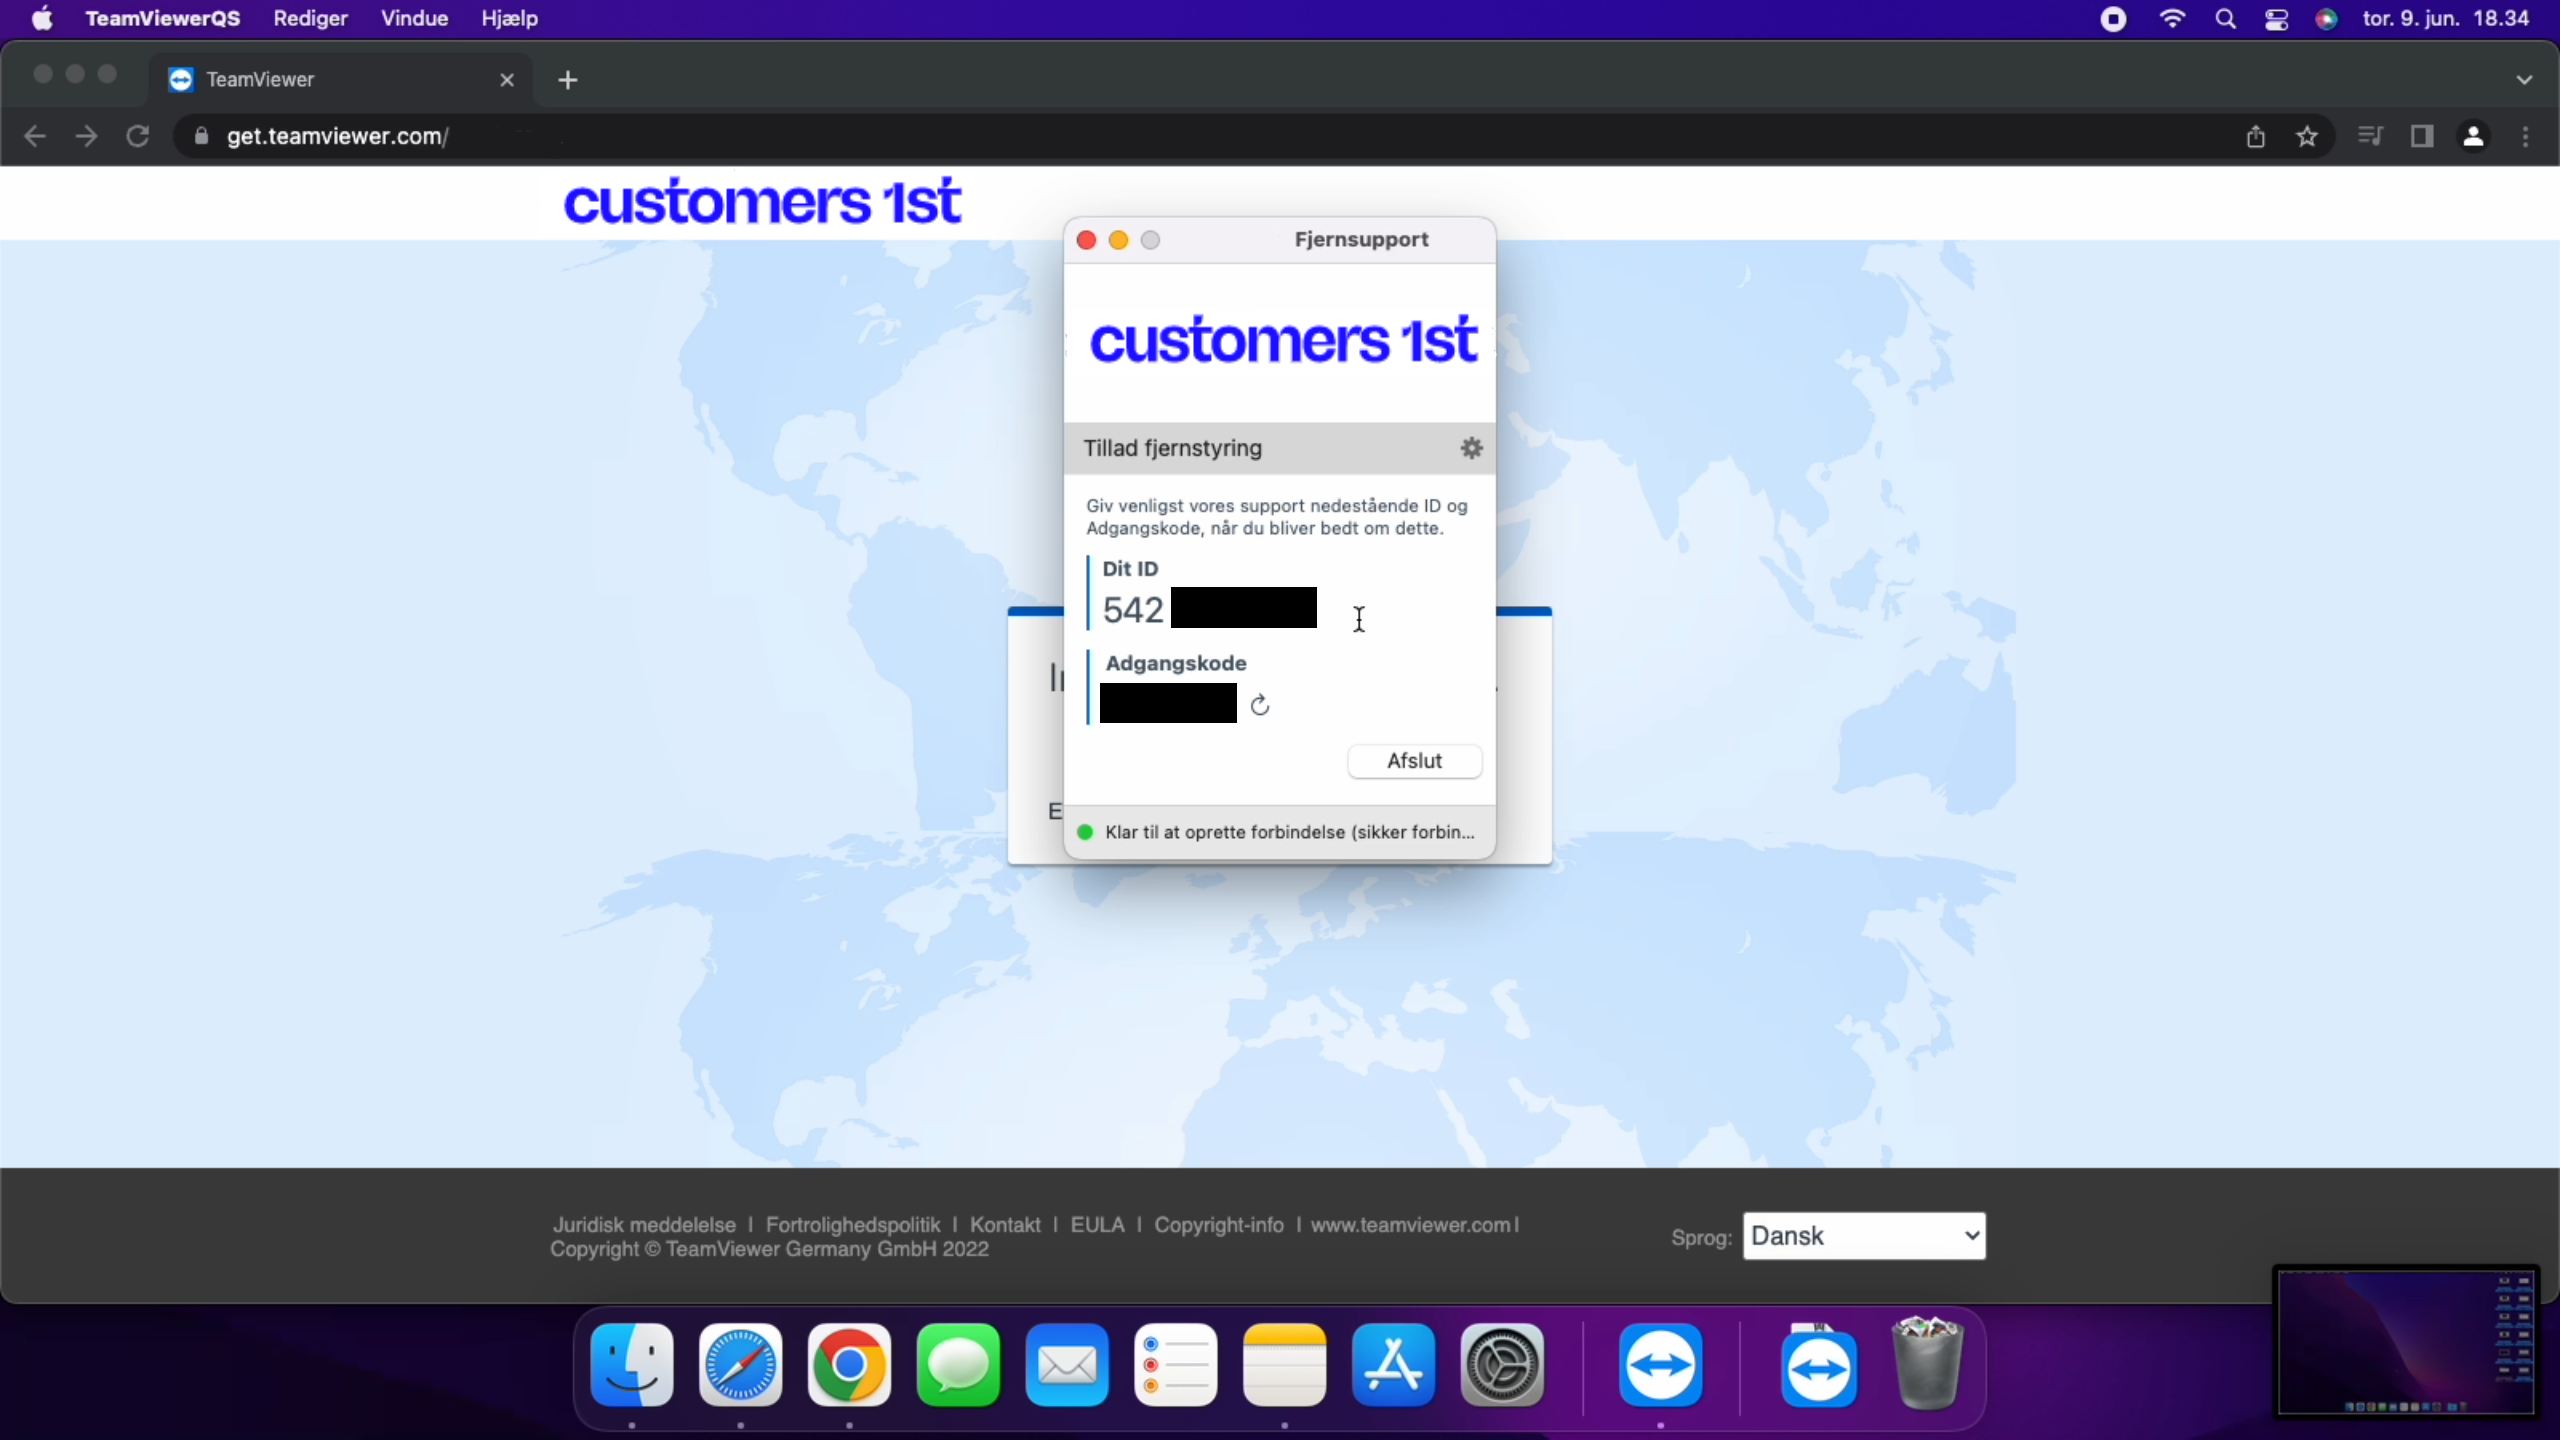The height and width of the screenshot is (1440, 2560).
Task: Expand the tab search chevron
Action: click(2524, 80)
